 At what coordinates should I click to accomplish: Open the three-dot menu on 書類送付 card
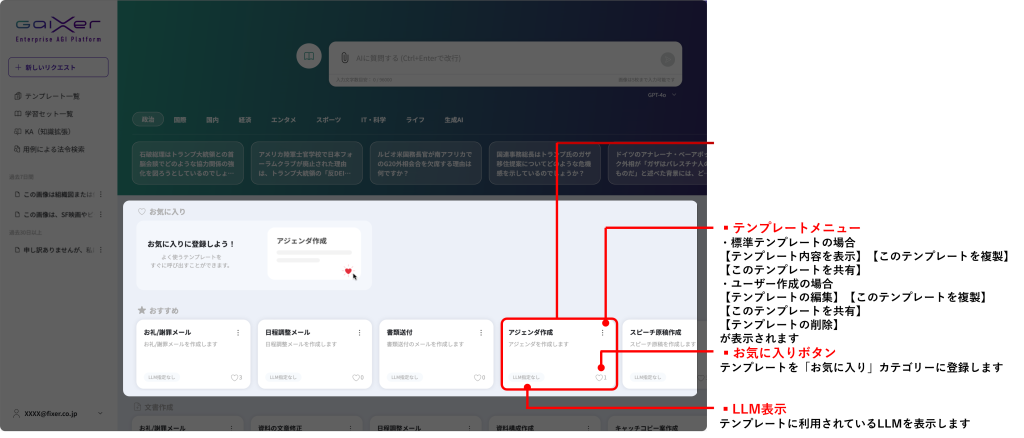pyautogui.click(x=482, y=332)
